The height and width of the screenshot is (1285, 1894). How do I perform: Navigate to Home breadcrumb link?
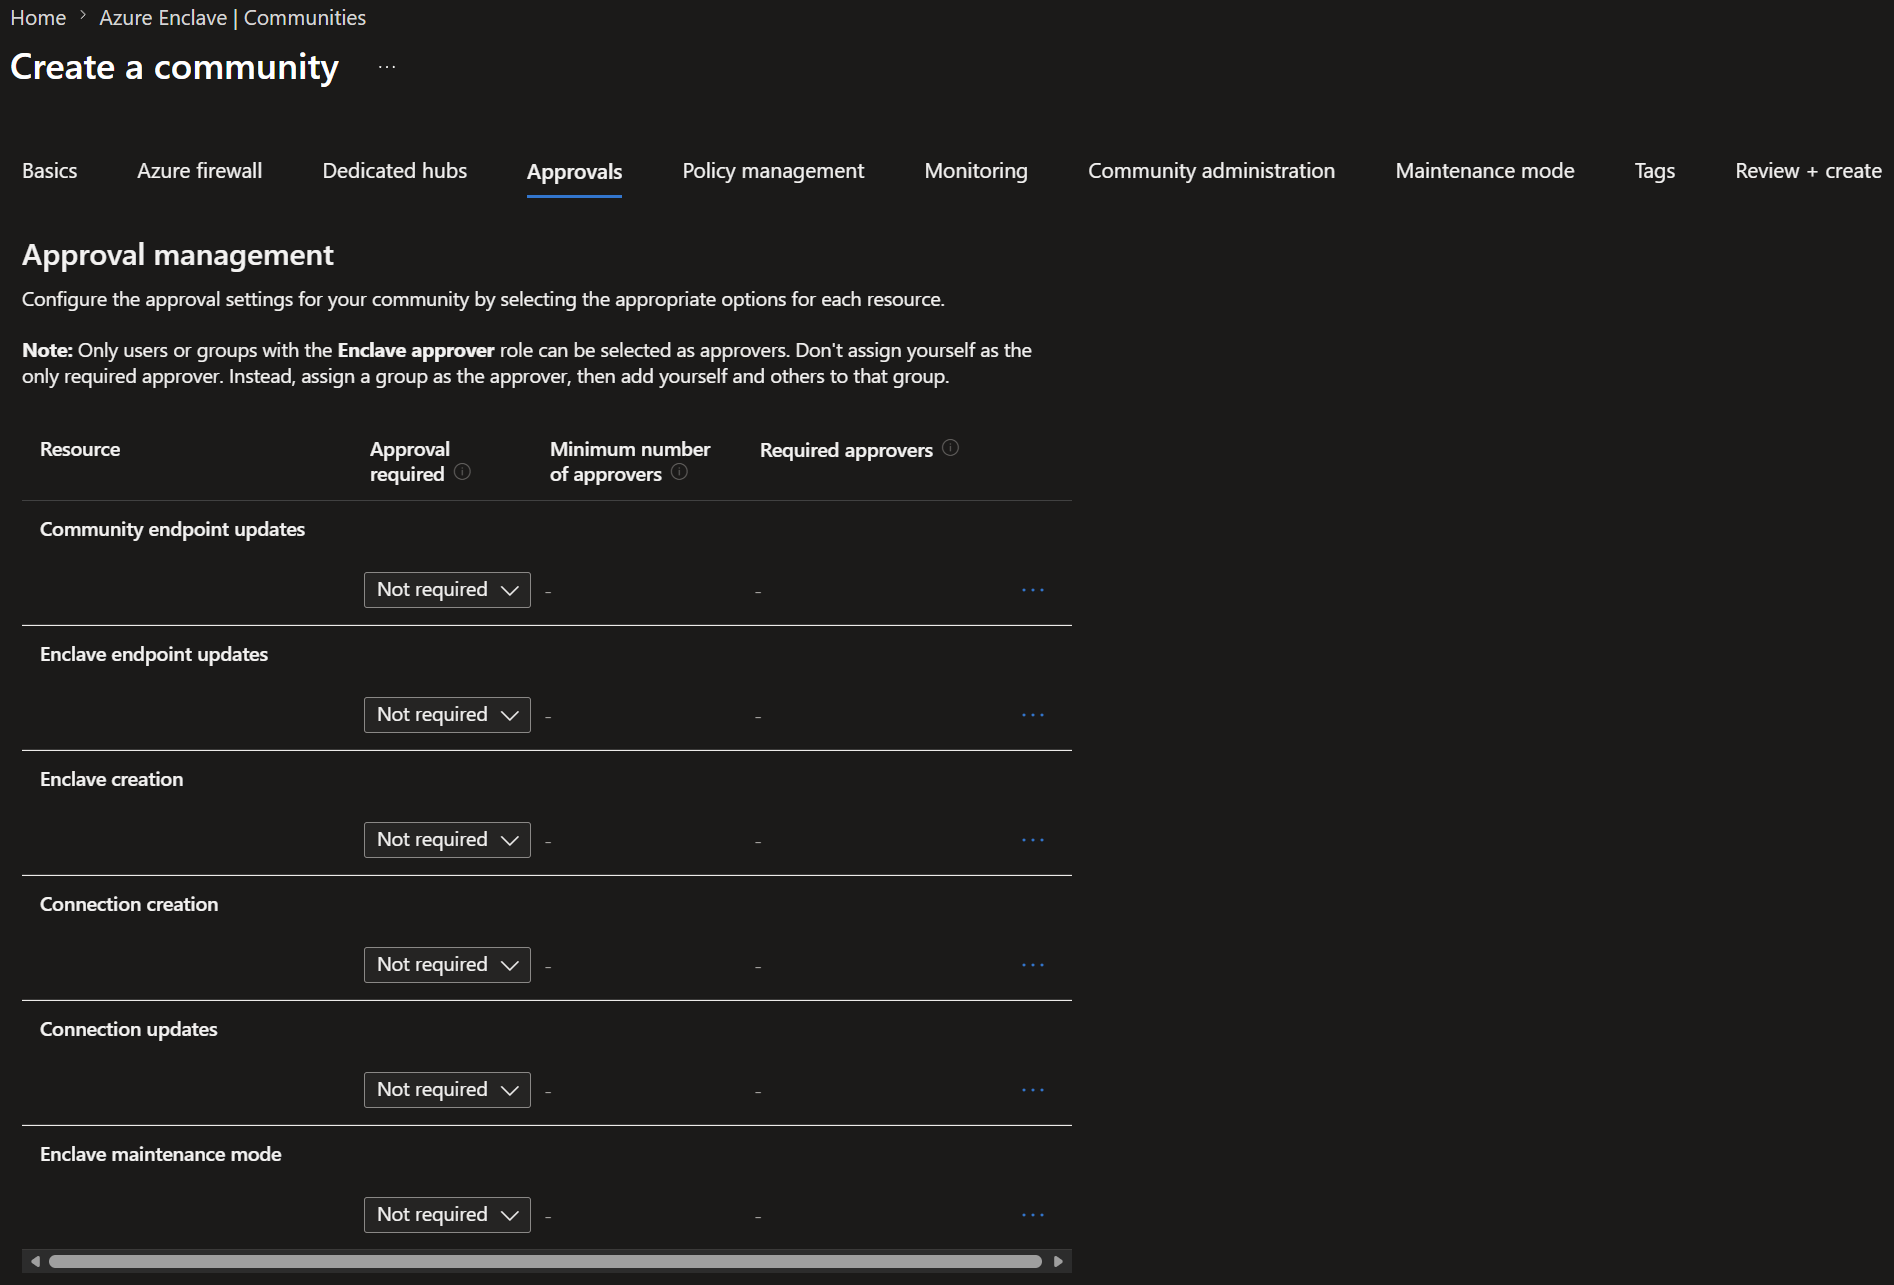(38, 18)
